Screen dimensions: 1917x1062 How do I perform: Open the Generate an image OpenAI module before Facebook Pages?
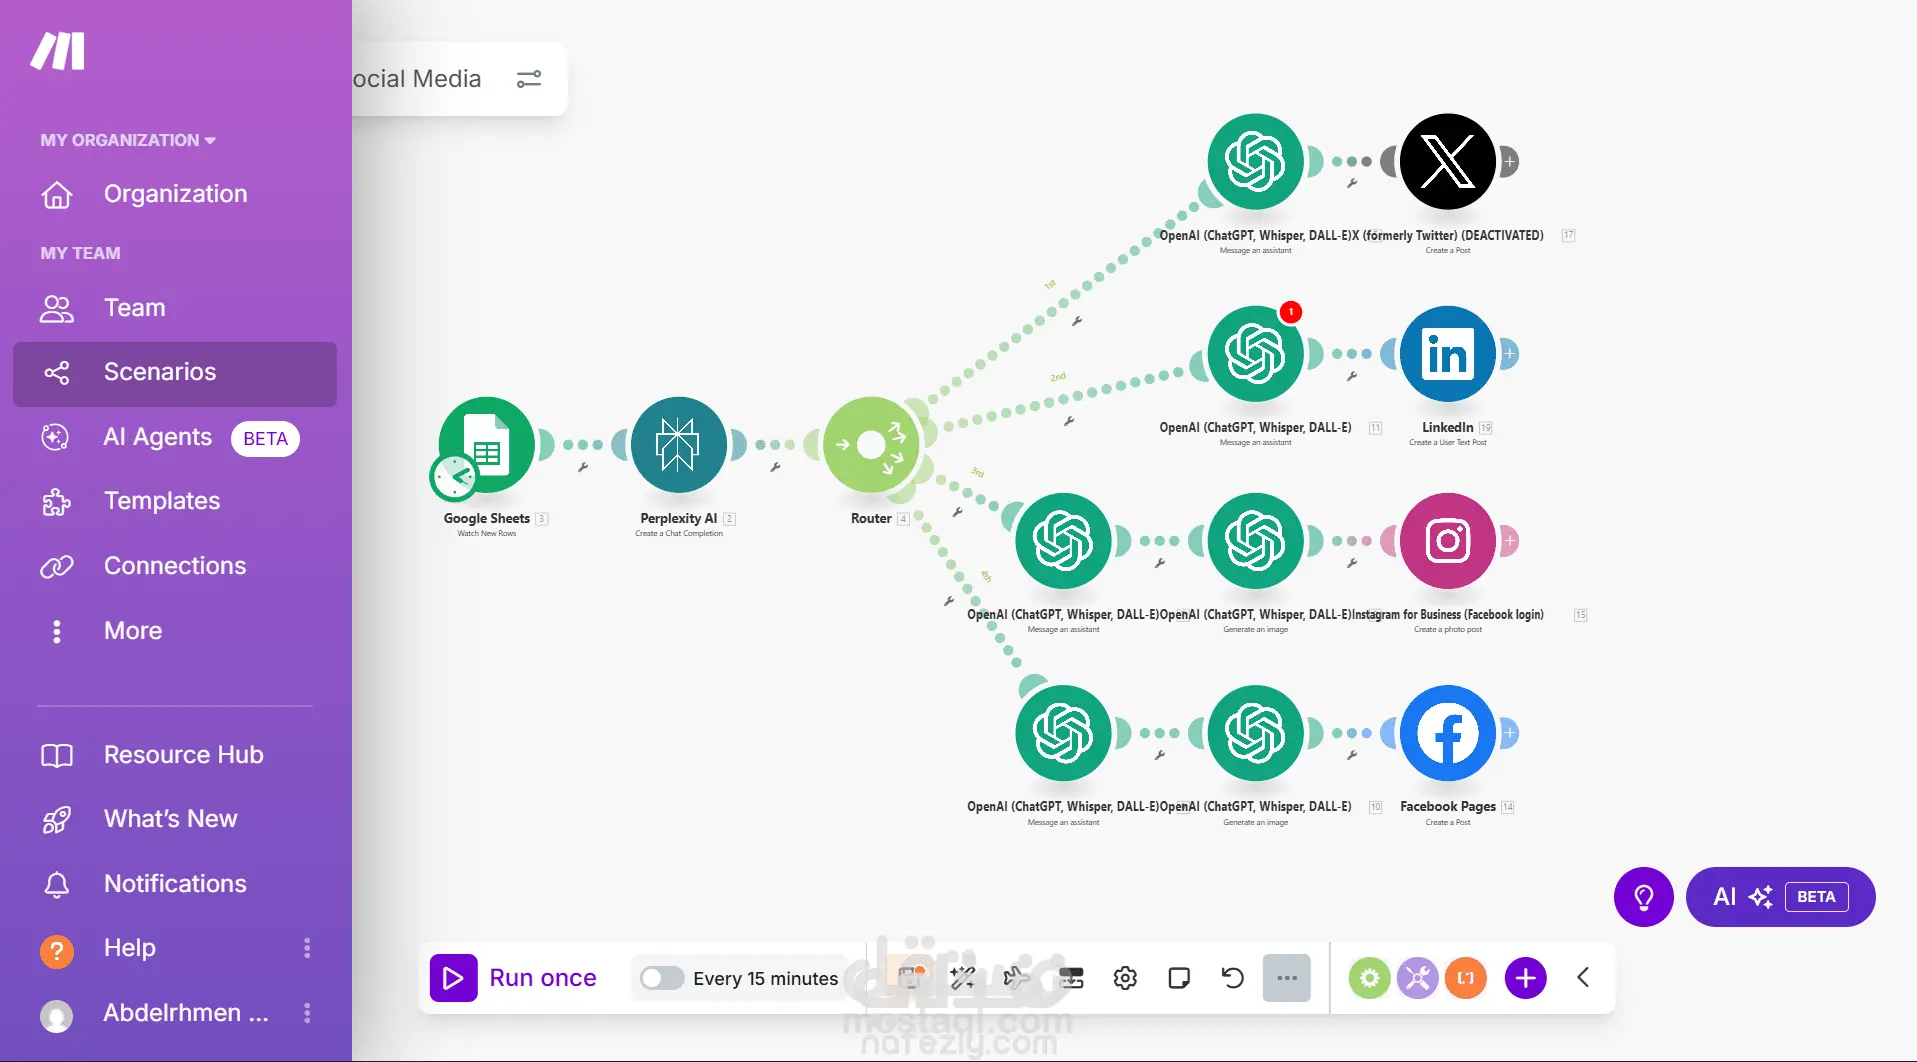(1255, 733)
